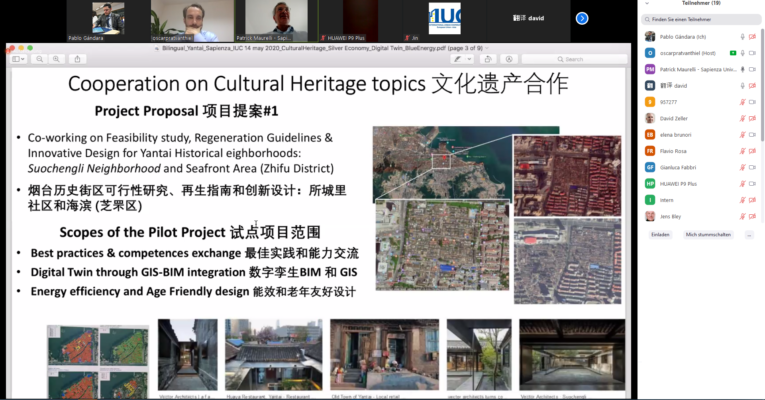Select the Highlight pen tool in Preview

tap(457, 59)
